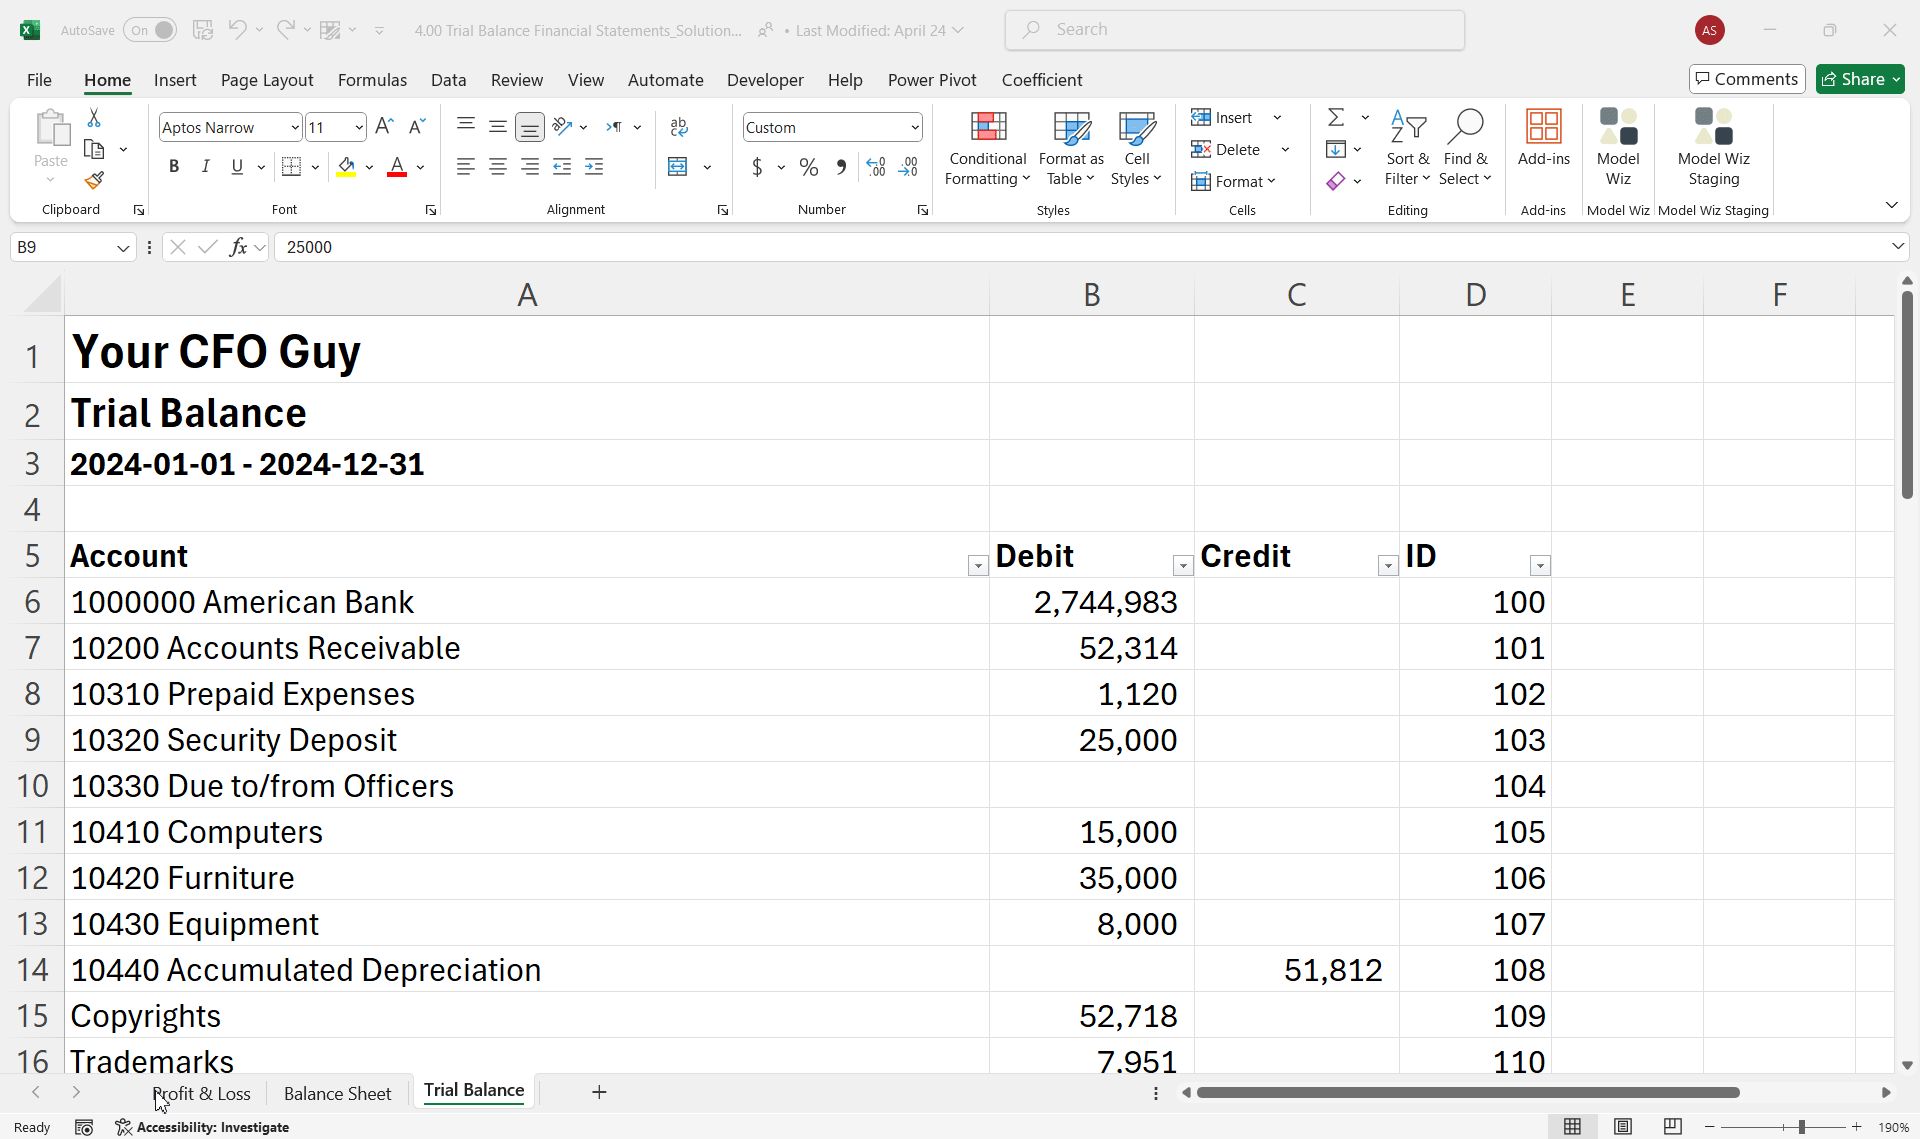This screenshot has height=1139, width=1920.
Task: Click the Comments button
Action: coord(1747,79)
